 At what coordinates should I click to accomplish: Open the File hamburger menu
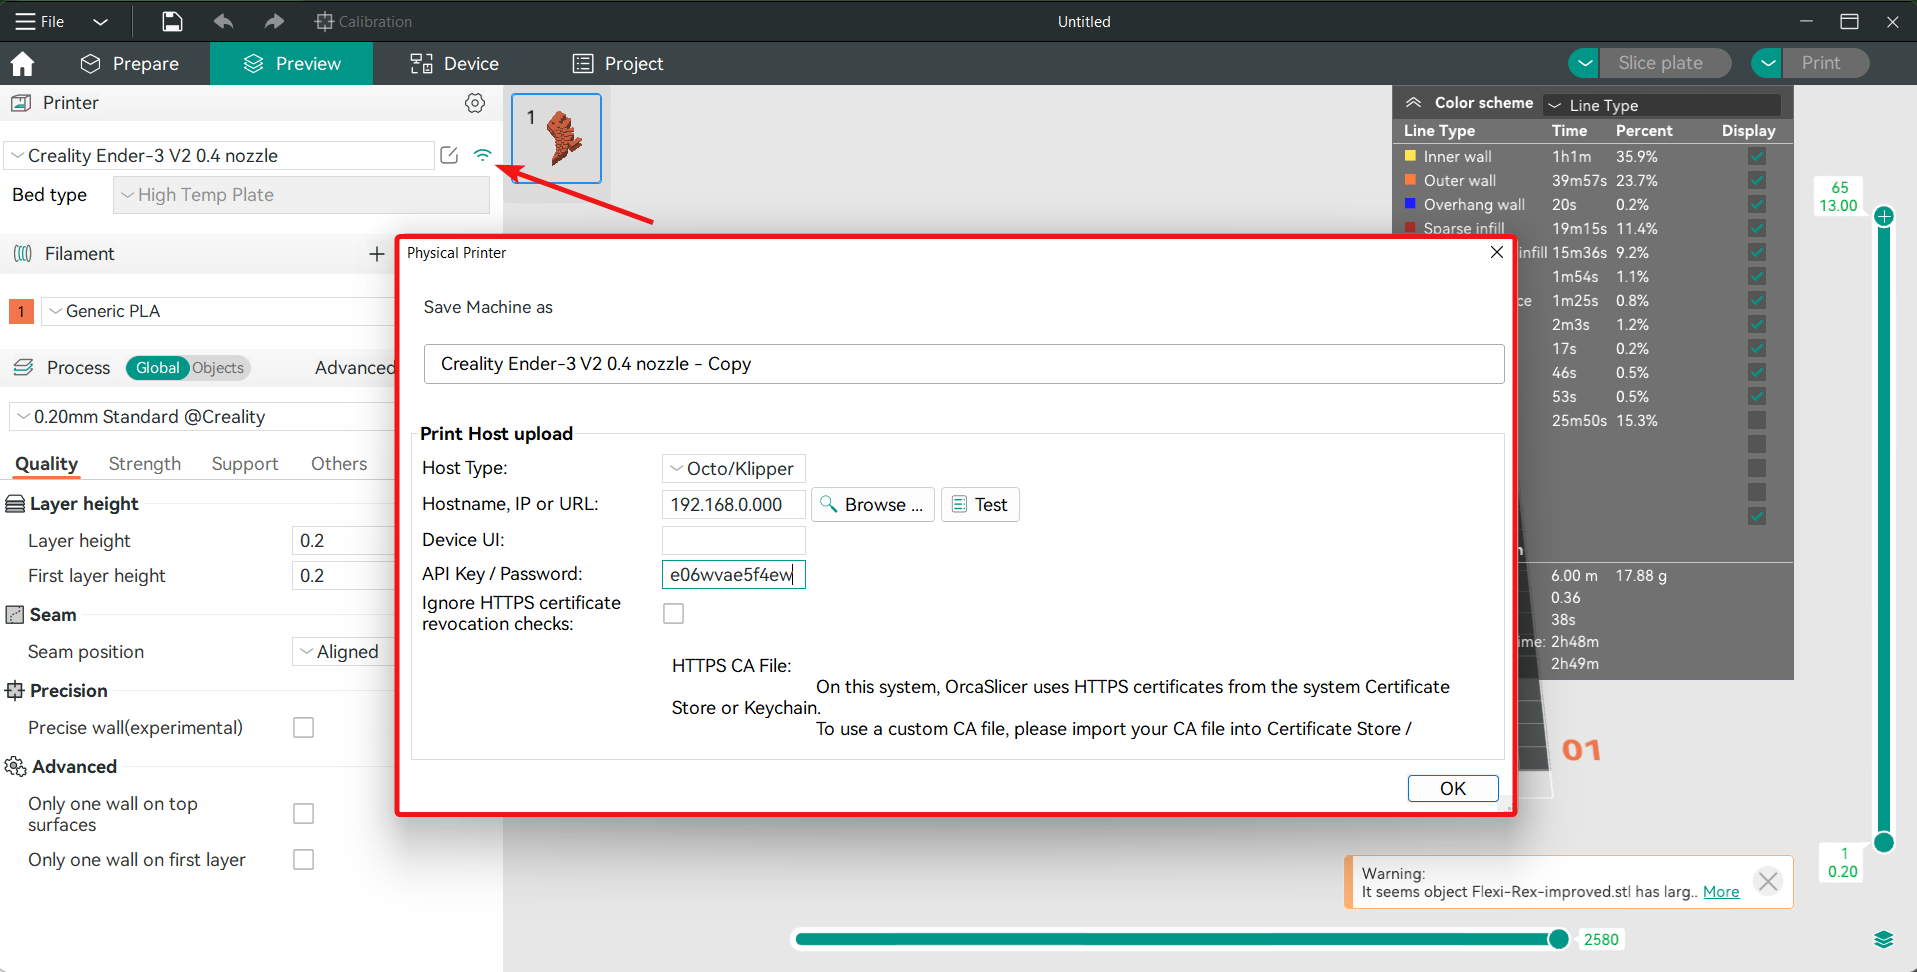point(39,21)
